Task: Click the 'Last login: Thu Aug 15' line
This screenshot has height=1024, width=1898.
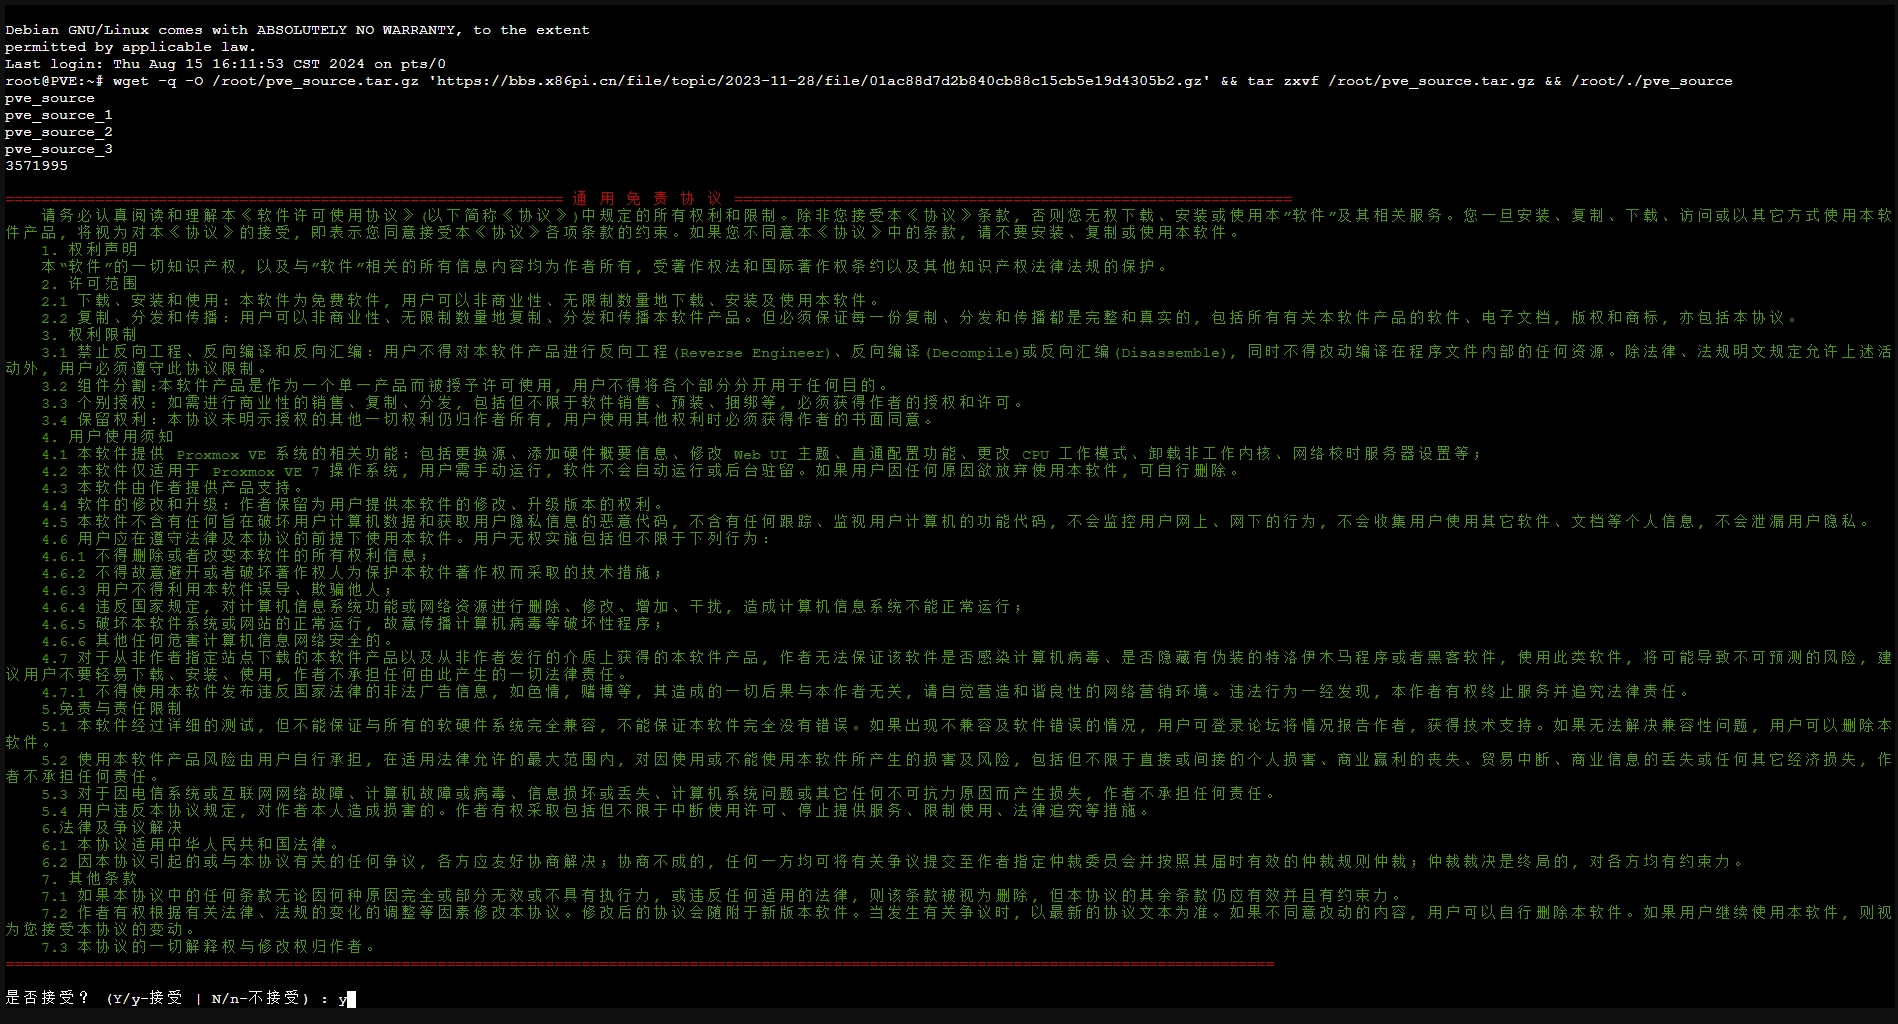Action: (x=225, y=64)
